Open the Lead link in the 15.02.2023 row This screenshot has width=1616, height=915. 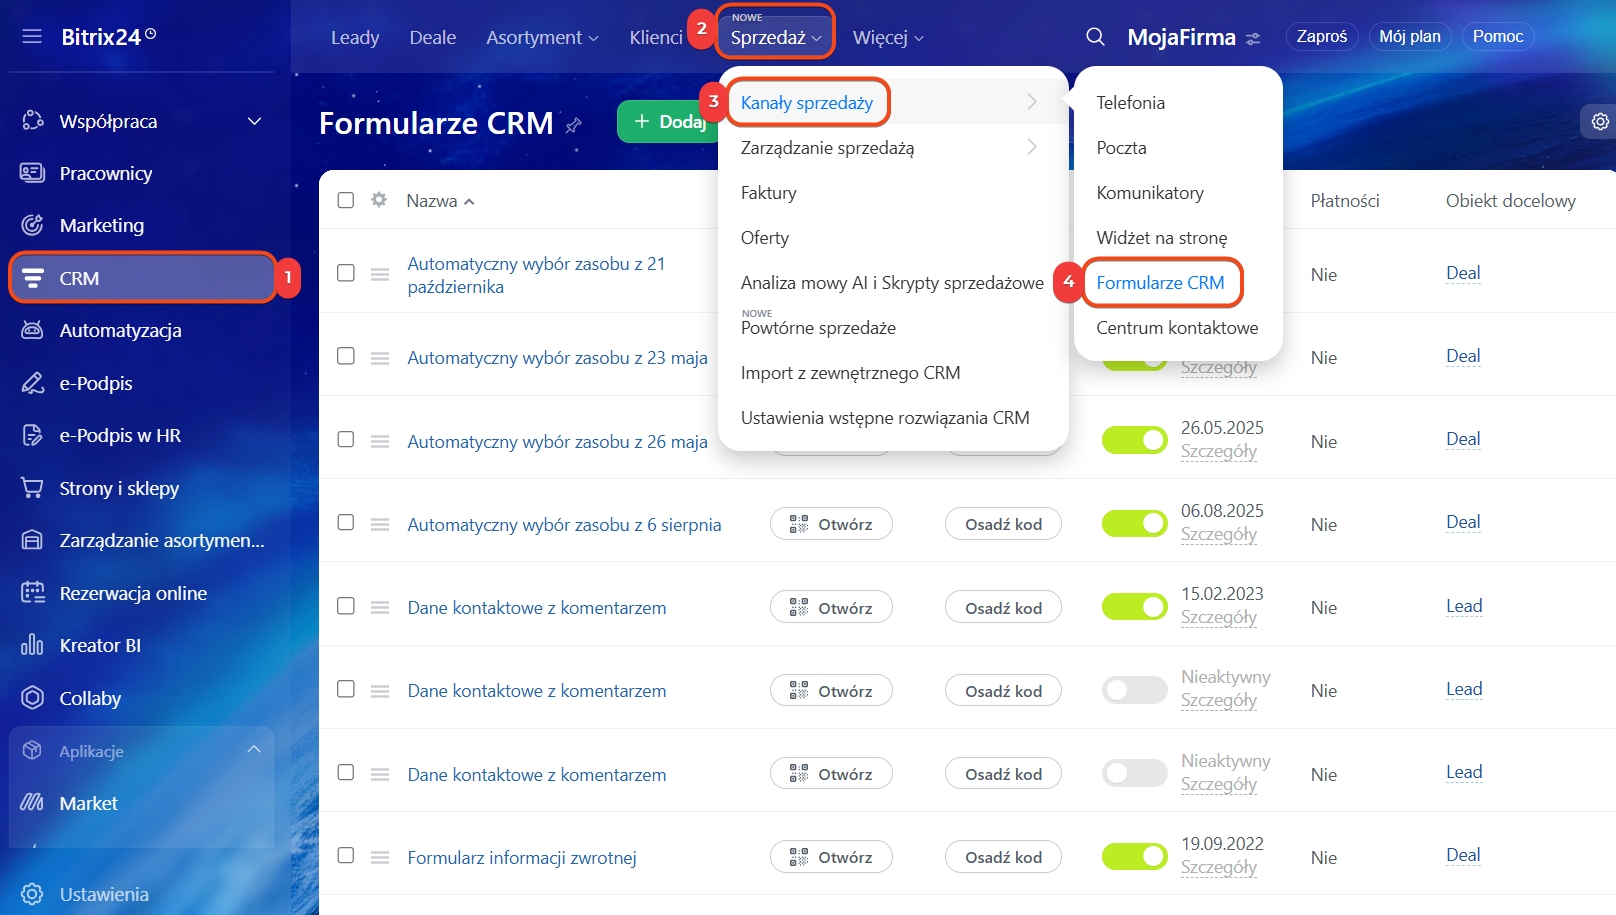(x=1464, y=606)
